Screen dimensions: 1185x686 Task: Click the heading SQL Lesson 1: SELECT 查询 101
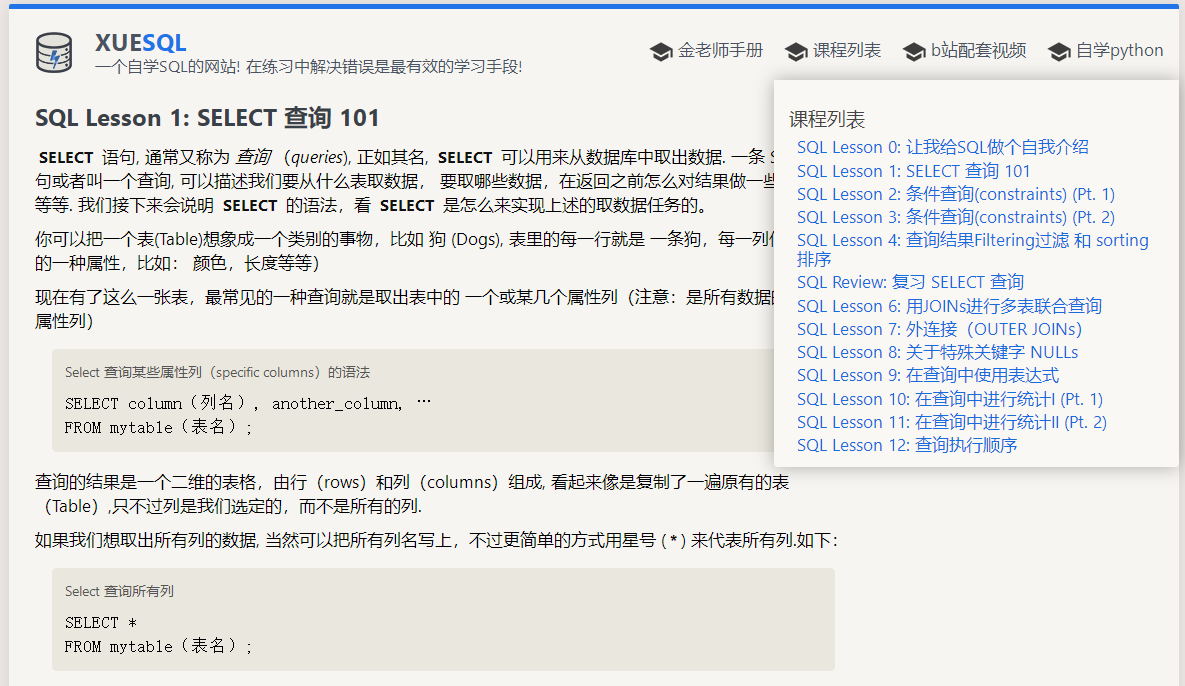tap(207, 118)
